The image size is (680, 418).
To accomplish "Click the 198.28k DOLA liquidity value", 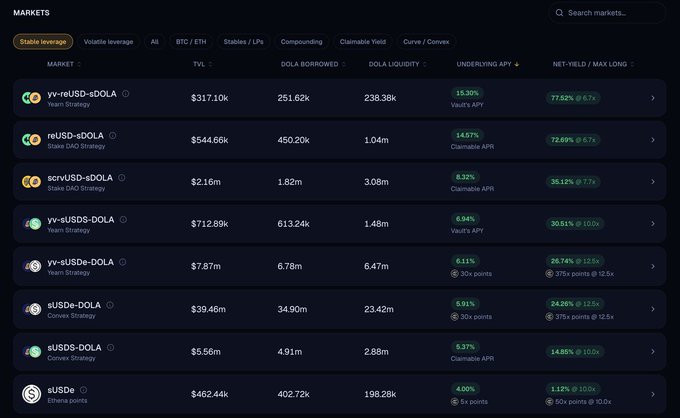I will coord(380,394).
